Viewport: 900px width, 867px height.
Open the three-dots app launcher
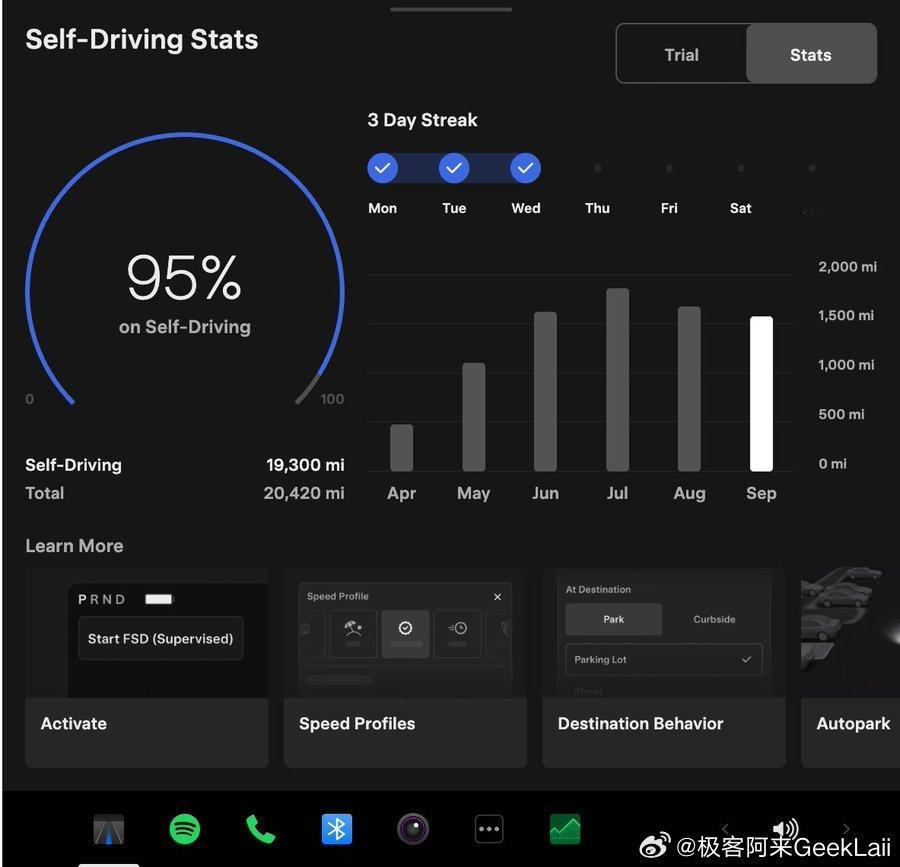tap(489, 829)
